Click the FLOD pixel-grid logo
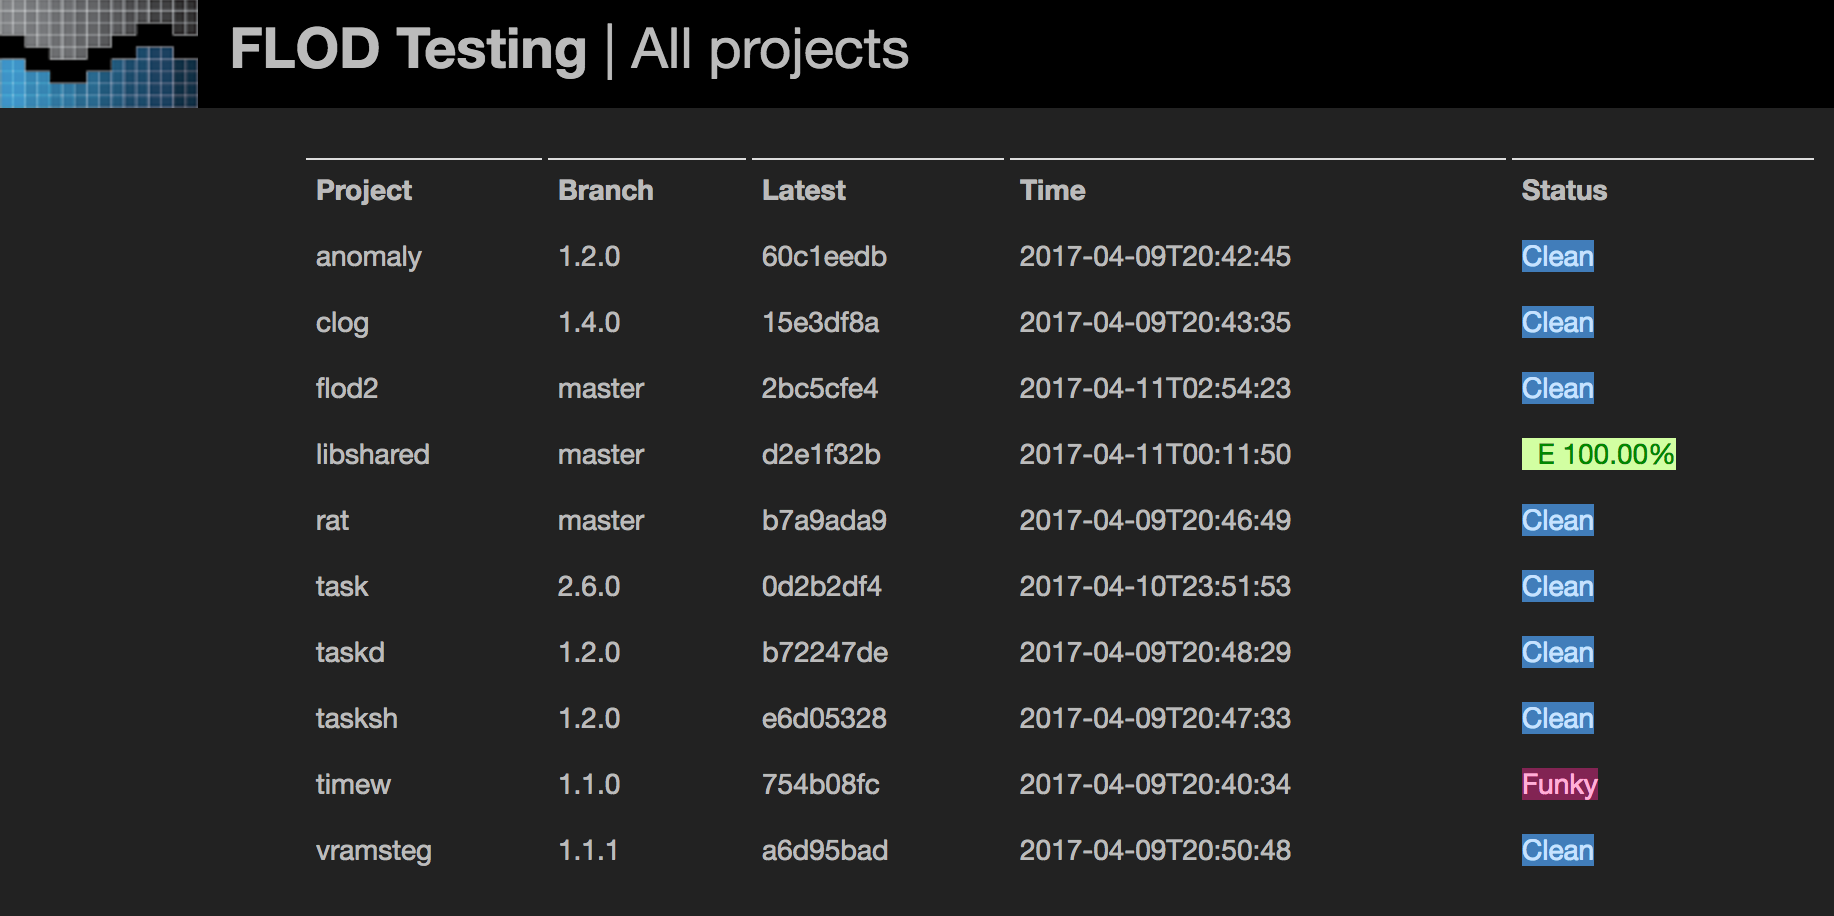Viewport: 1834px width, 916px height. tap(99, 54)
